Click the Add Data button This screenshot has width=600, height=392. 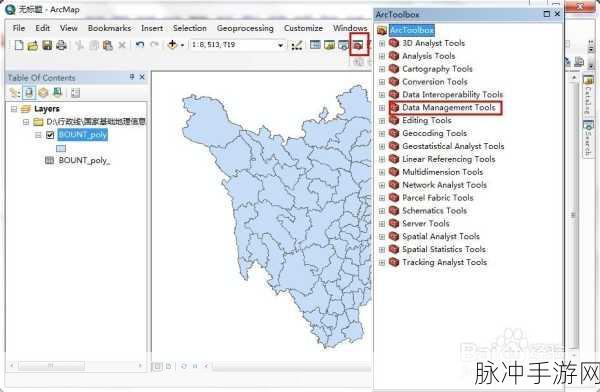click(172, 45)
